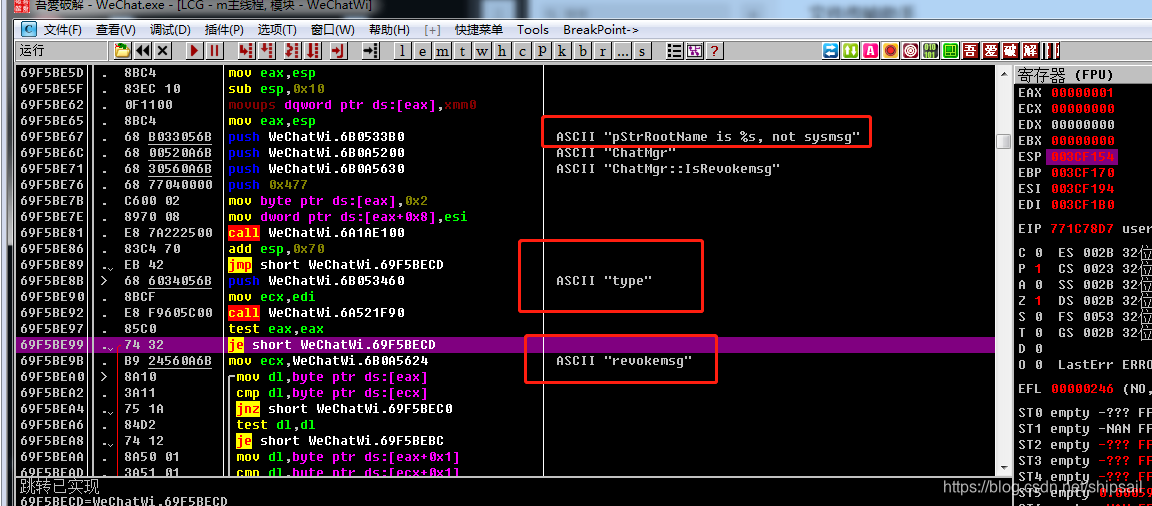The image size is (1152, 506).
Task: Show the Run trace with the ... button
Action: [x=622, y=51]
